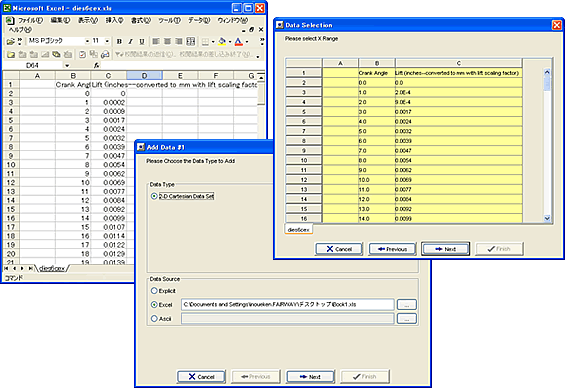The width and height of the screenshot is (565, 388).
Task: Click the Excel file path input field
Action: click(288, 305)
